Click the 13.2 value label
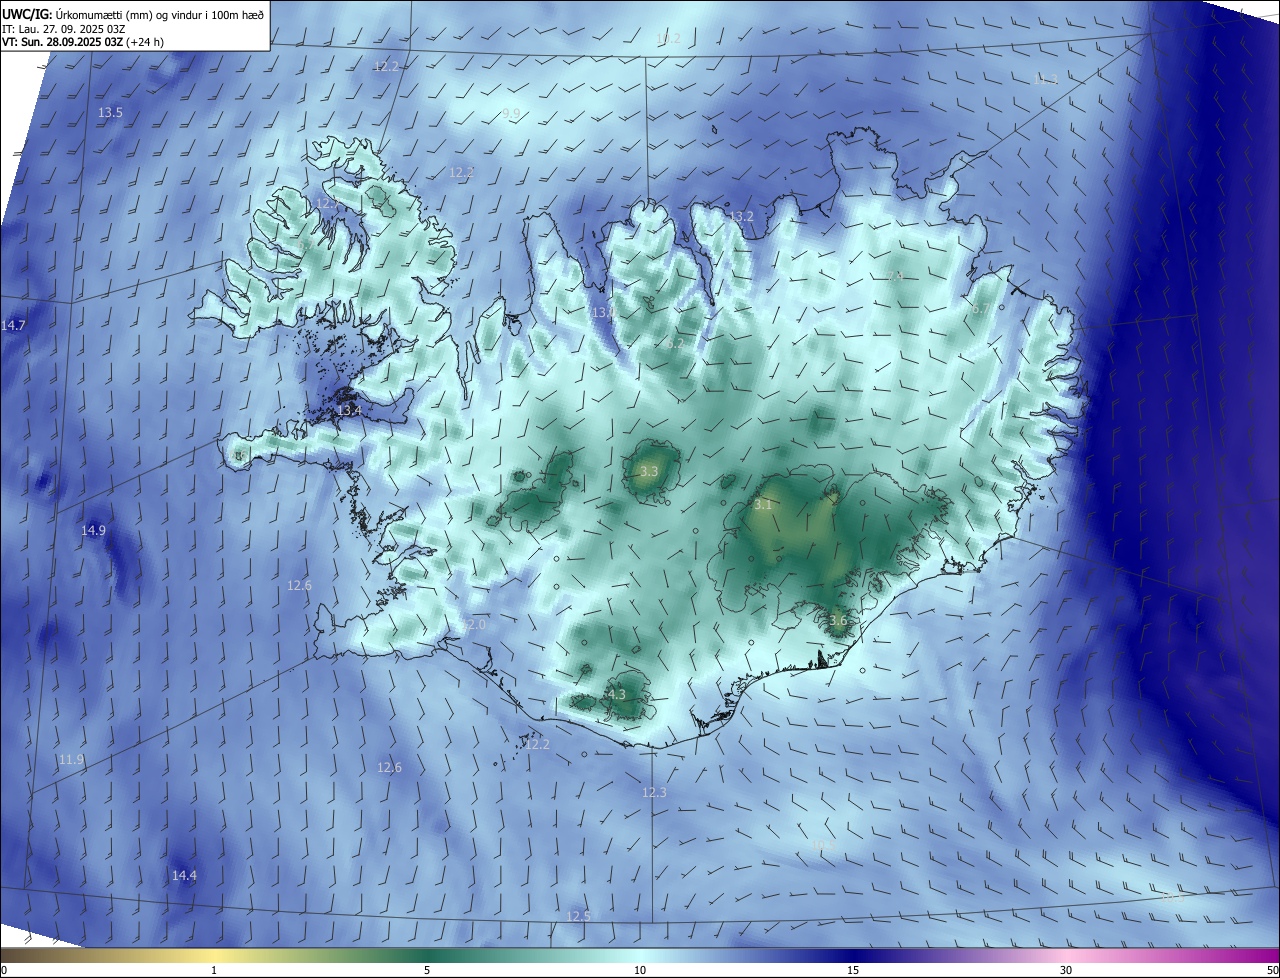Viewport: 1280px width, 978px height. click(x=741, y=217)
